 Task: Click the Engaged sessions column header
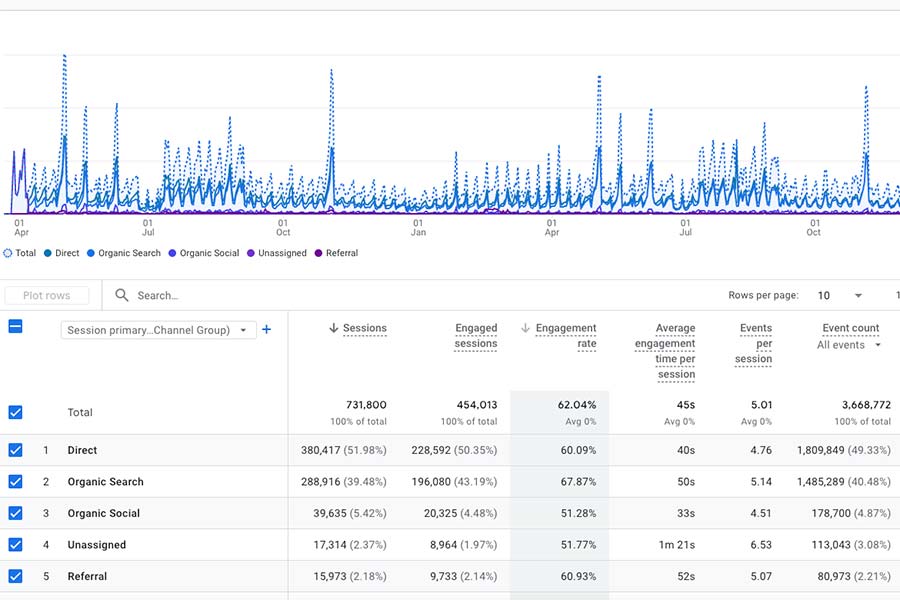tap(474, 335)
